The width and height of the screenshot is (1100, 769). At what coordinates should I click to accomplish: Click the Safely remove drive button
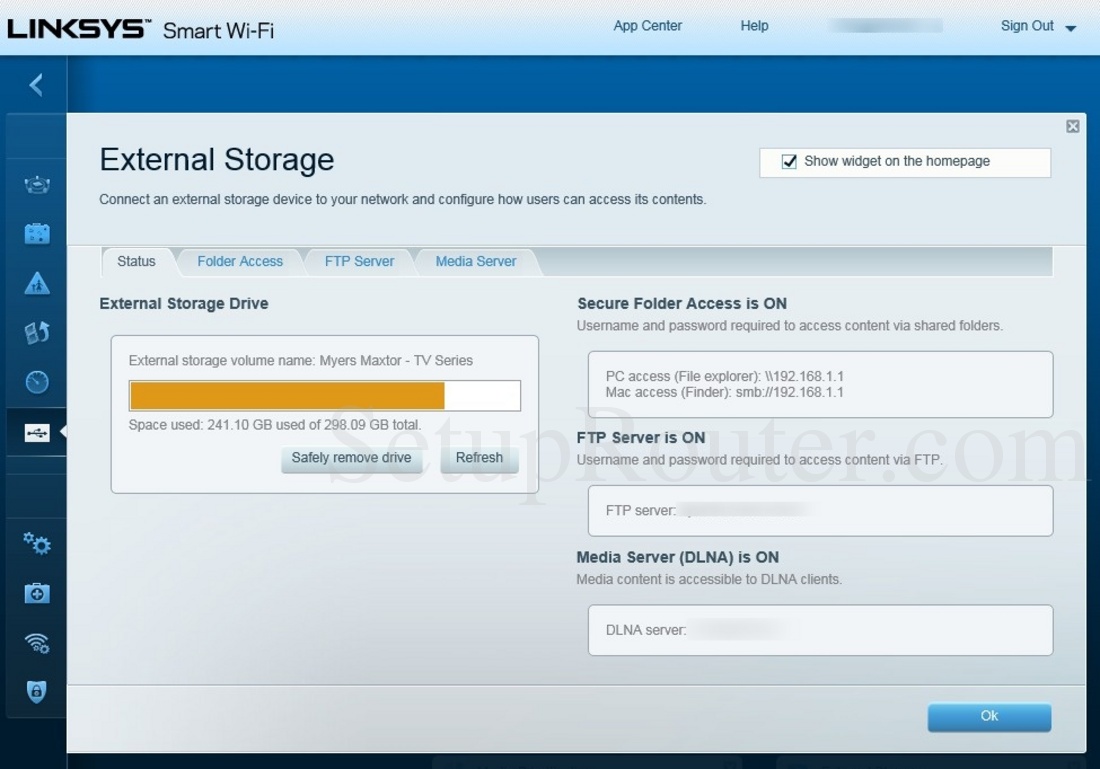[x=351, y=458]
